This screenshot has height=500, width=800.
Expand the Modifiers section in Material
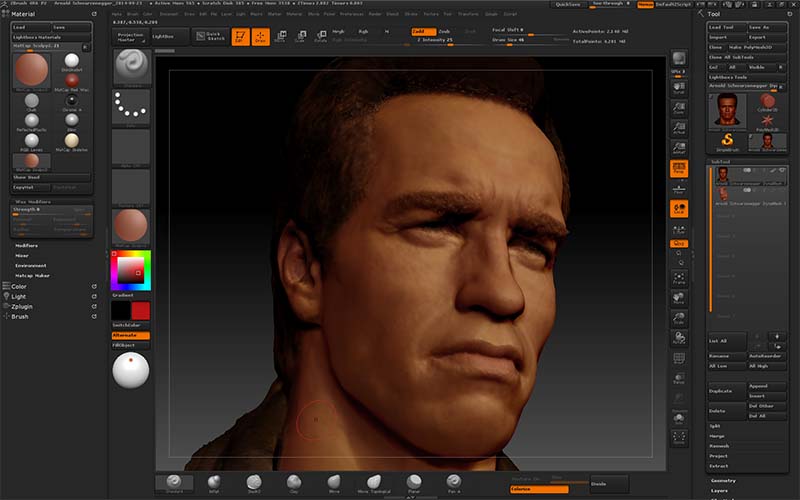[27, 246]
